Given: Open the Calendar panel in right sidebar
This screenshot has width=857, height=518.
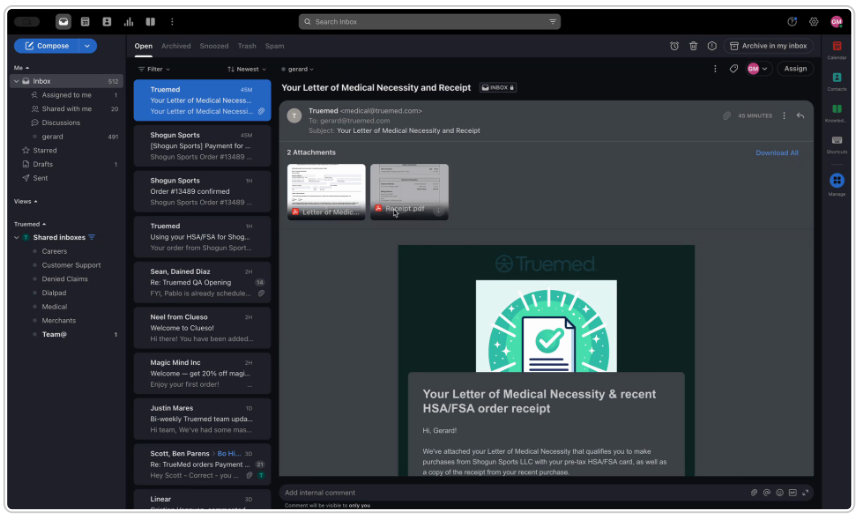Looking at the screenshot, I should click(837, 49).
